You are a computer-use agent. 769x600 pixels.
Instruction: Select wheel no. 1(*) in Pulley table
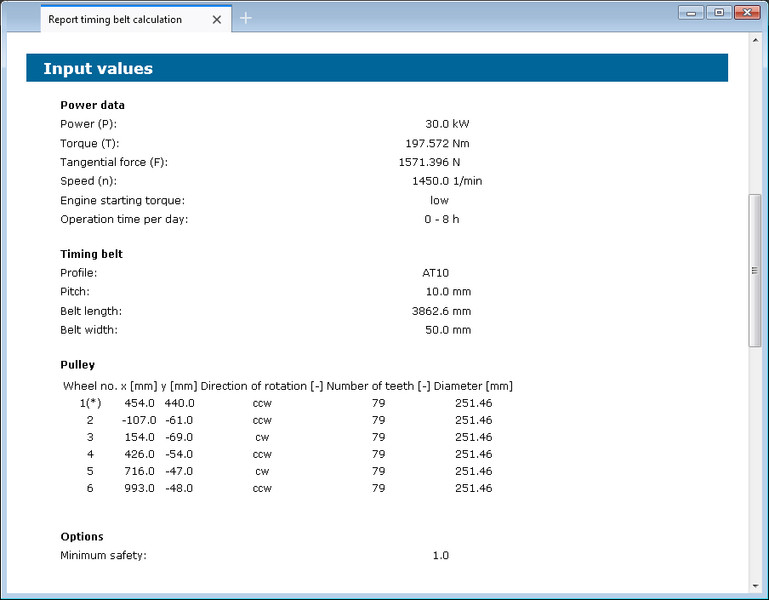(90, 403)
